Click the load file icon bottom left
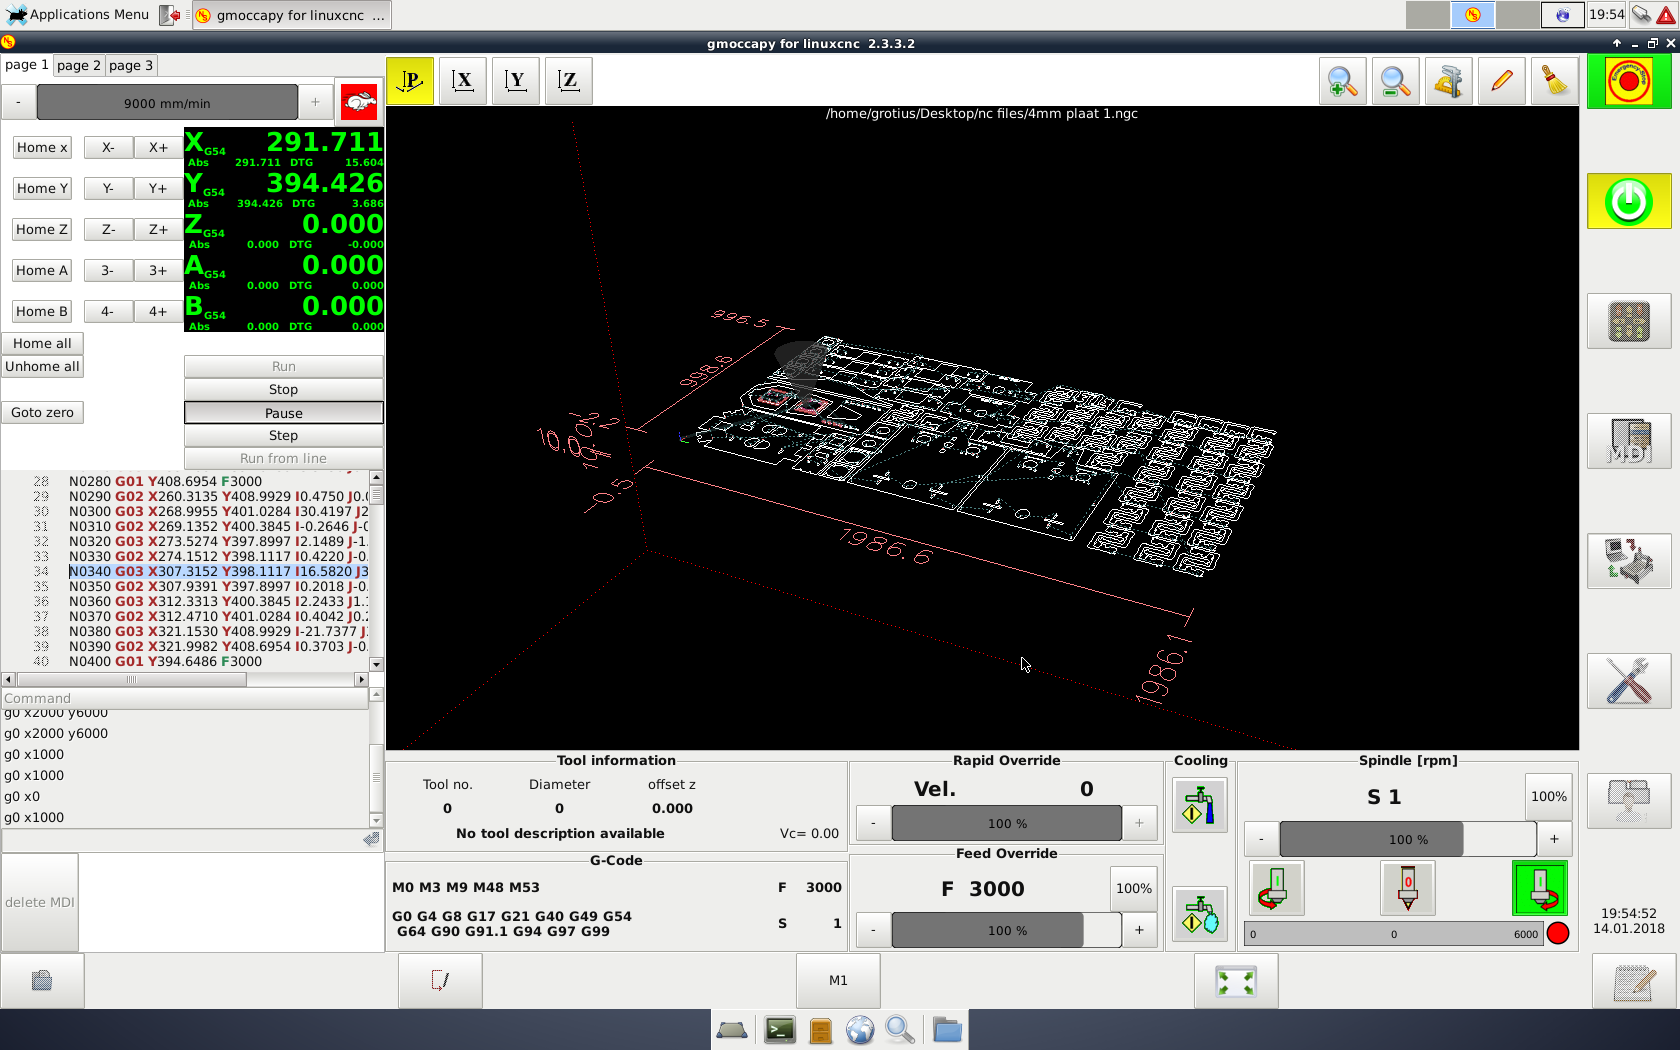Image resolution: width=1680 pixels, height=1050 pixels. 42,981
